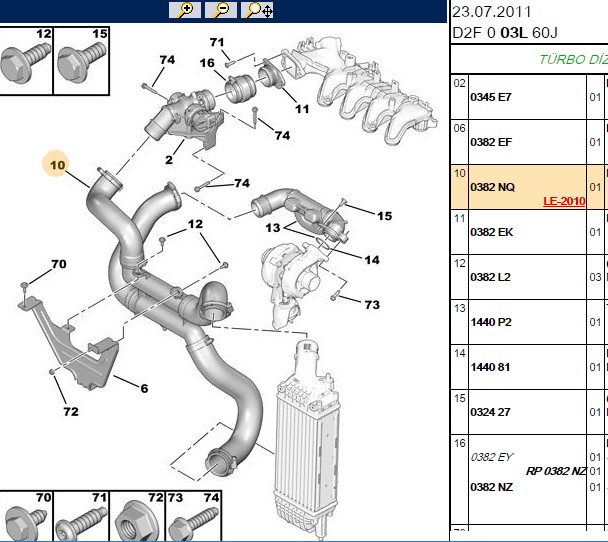Viewport: 608px width, 542px height.
Task: Open the LE-2010 link
Action: [x=564, y=201]
